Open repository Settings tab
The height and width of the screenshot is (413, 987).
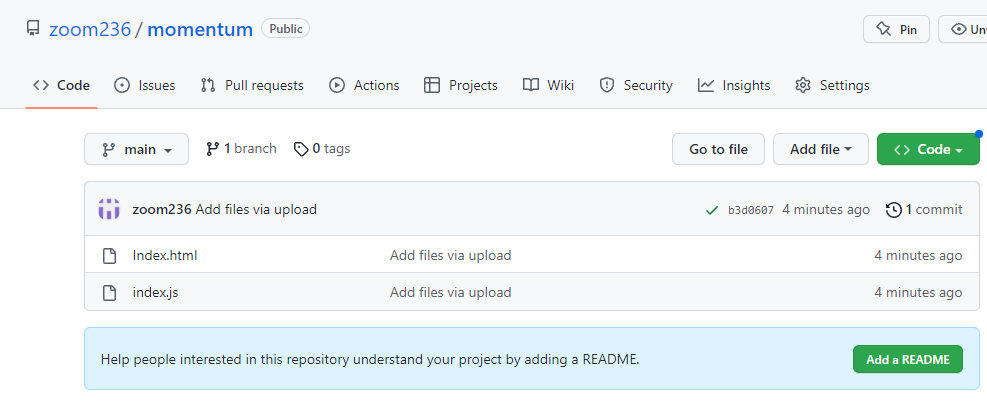[832, 85]
